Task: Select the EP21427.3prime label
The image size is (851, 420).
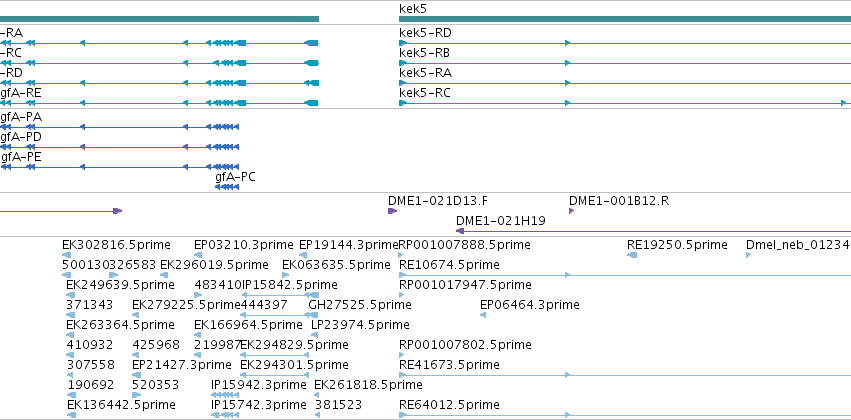Action: 182,365
